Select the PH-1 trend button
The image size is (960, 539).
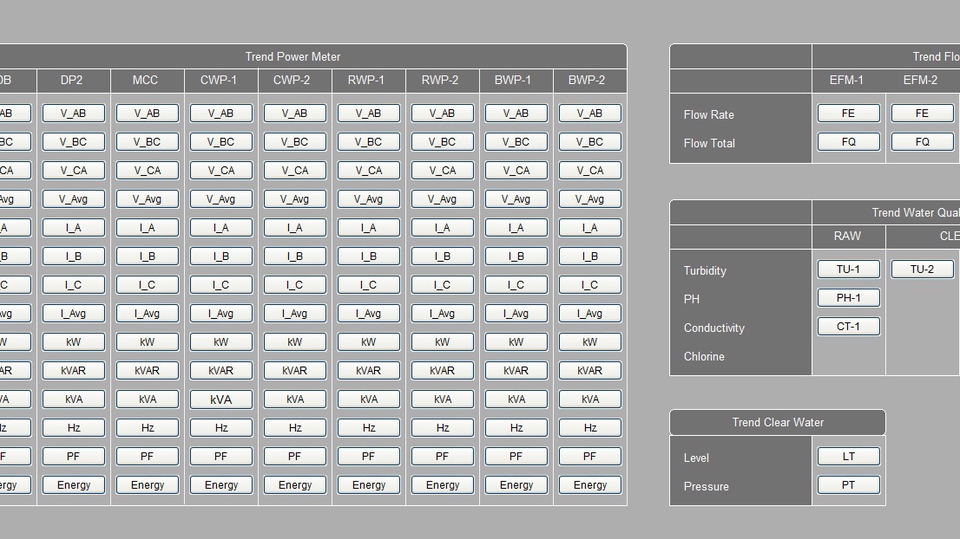point(848,298)
